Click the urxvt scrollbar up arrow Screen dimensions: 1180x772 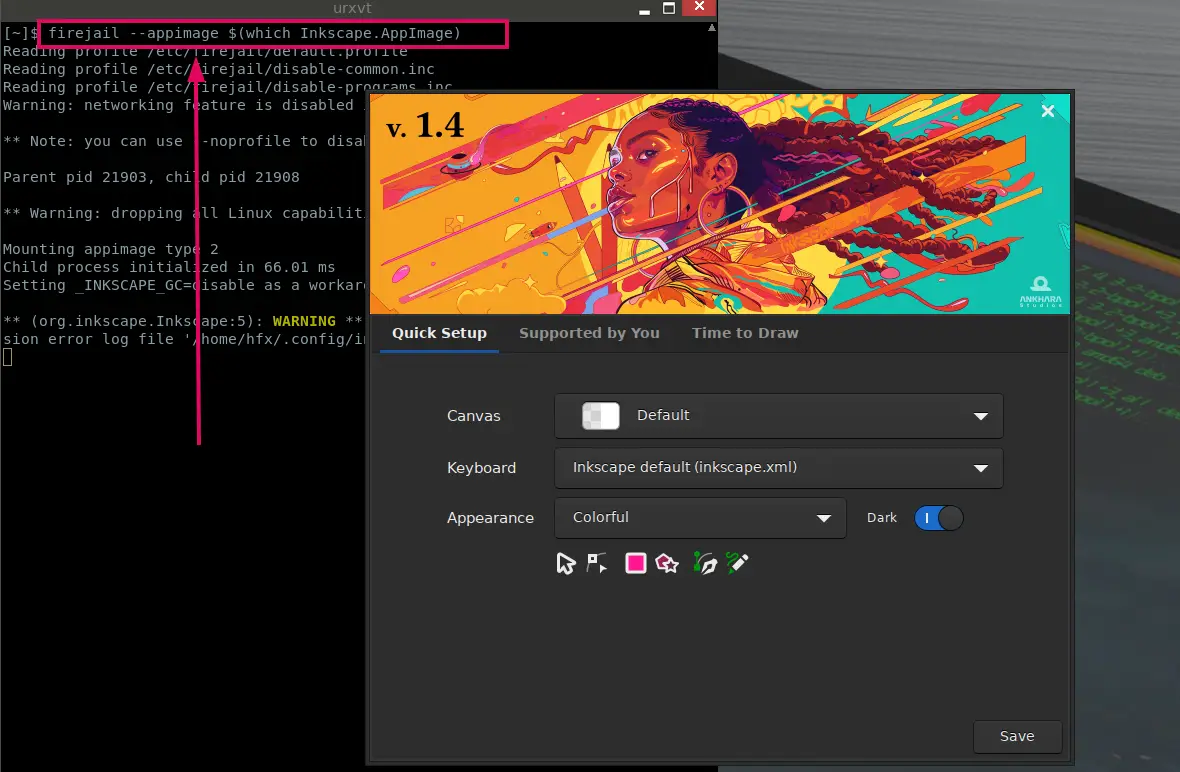pos(712,28)
